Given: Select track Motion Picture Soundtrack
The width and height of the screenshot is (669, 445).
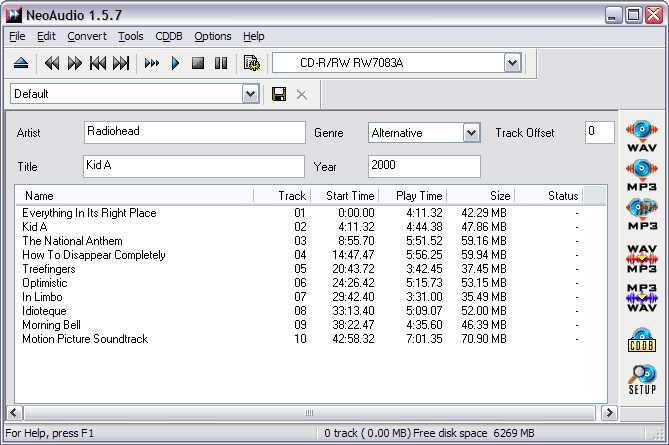Looking at the screenshot, I should [85, 339].
